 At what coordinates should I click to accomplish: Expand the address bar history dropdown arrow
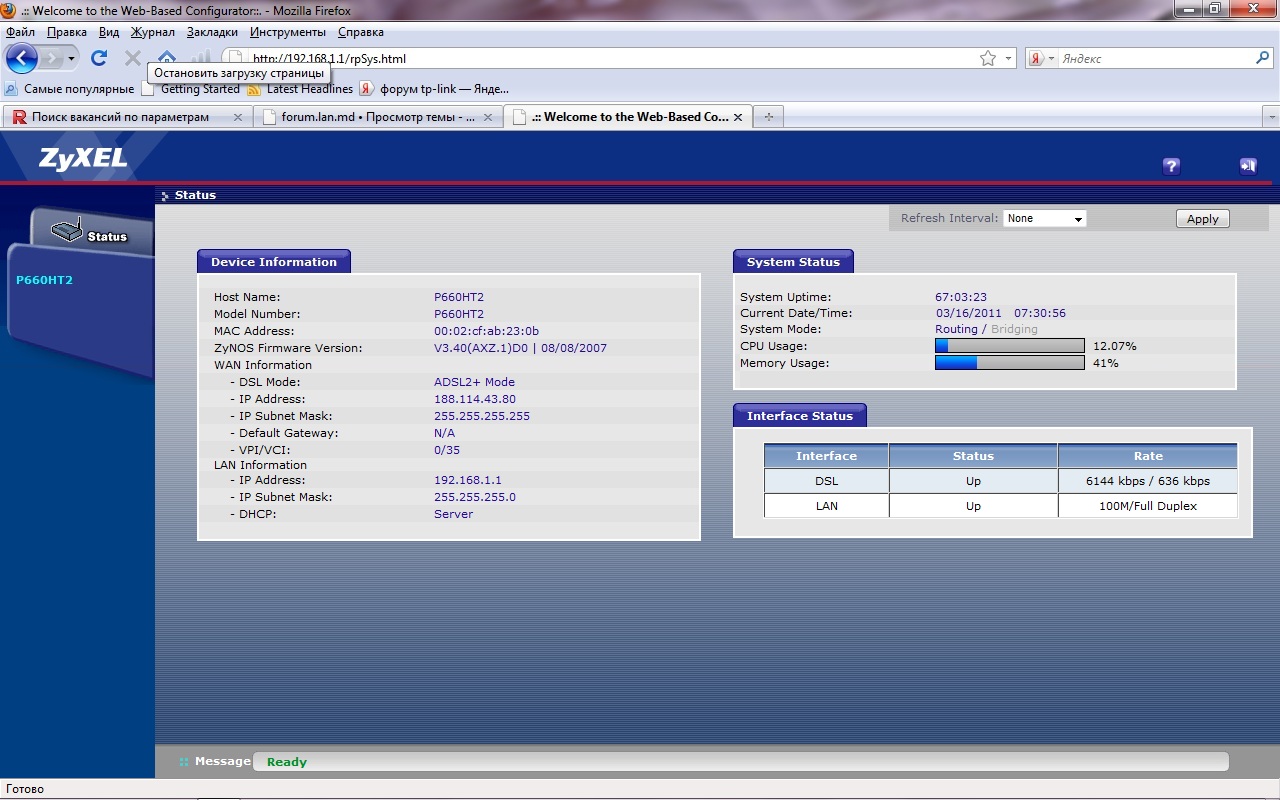click(1008, 59)
